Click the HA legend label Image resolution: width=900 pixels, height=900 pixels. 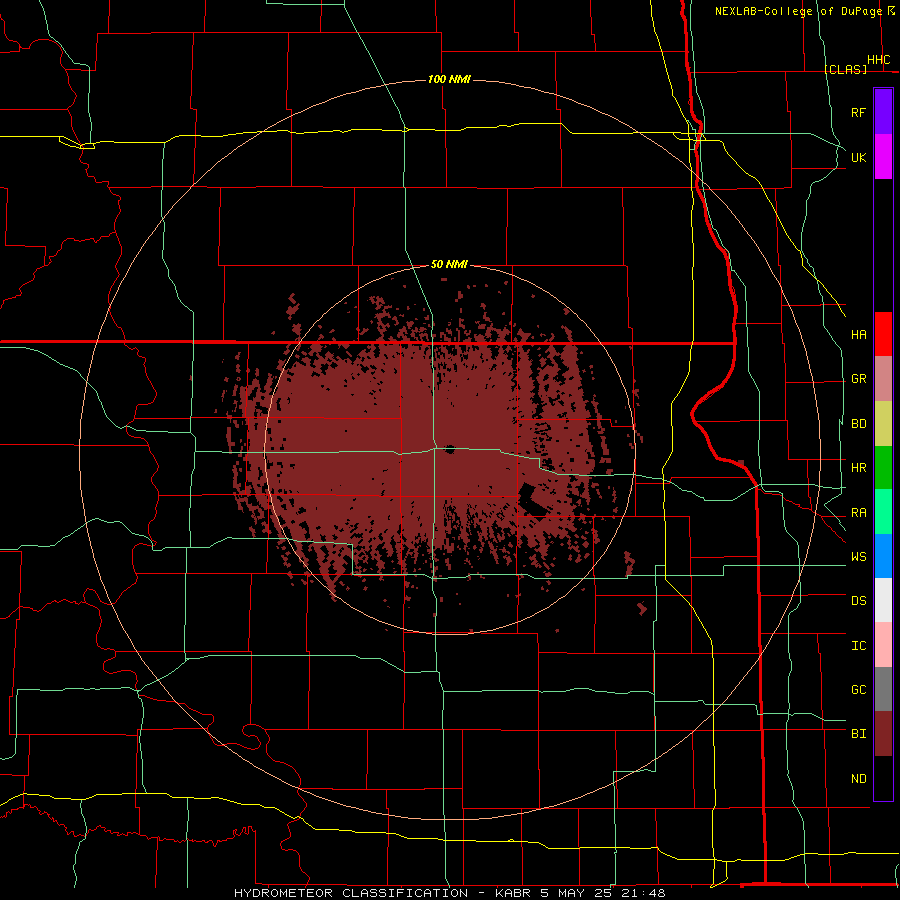tap(858, 334)
